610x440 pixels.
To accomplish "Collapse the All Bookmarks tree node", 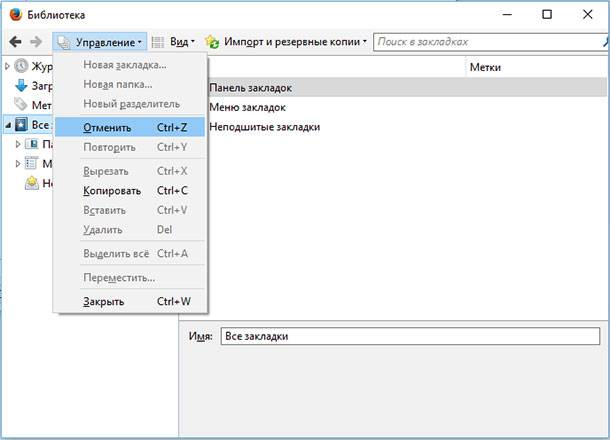I will point(8,125).
